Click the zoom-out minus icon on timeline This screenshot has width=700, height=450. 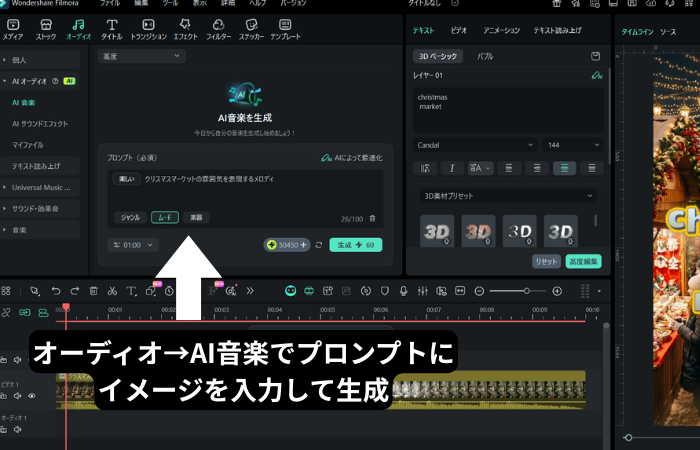479,291
